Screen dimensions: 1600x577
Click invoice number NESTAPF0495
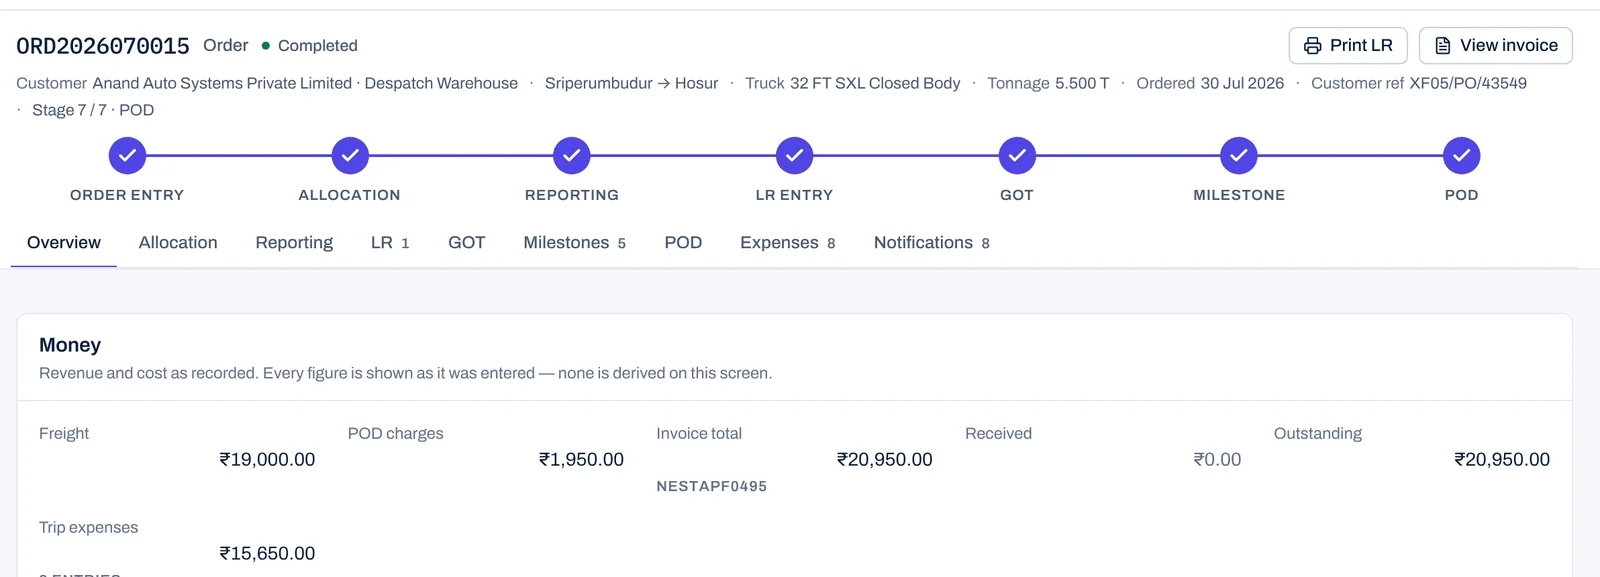[x=712, y=486]
